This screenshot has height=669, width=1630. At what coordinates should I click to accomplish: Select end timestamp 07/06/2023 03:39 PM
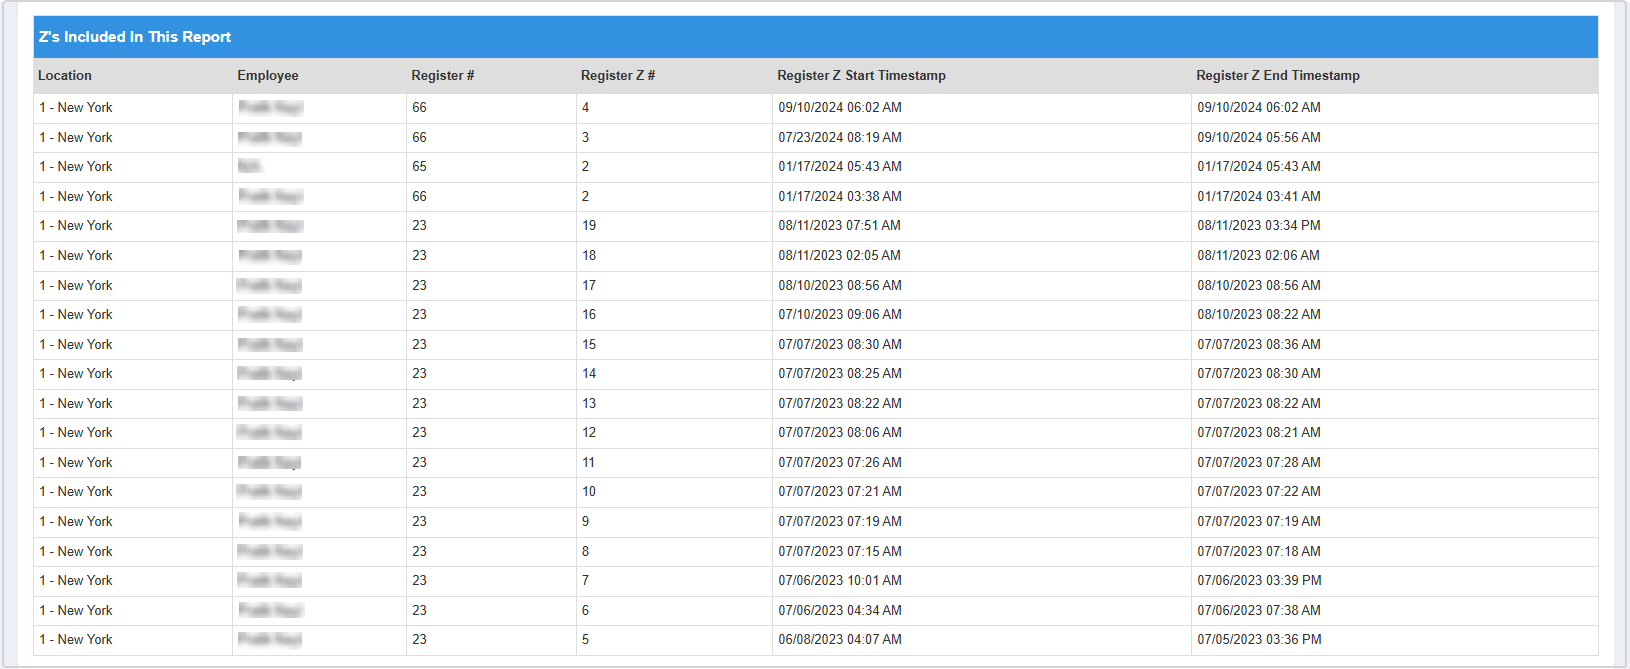click(1259, 581)
